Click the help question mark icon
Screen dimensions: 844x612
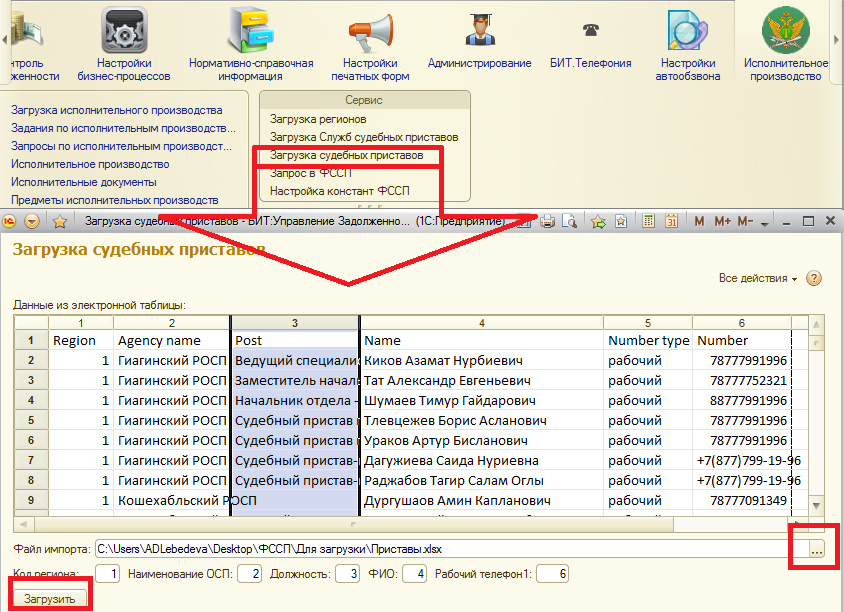coord(814,278)
